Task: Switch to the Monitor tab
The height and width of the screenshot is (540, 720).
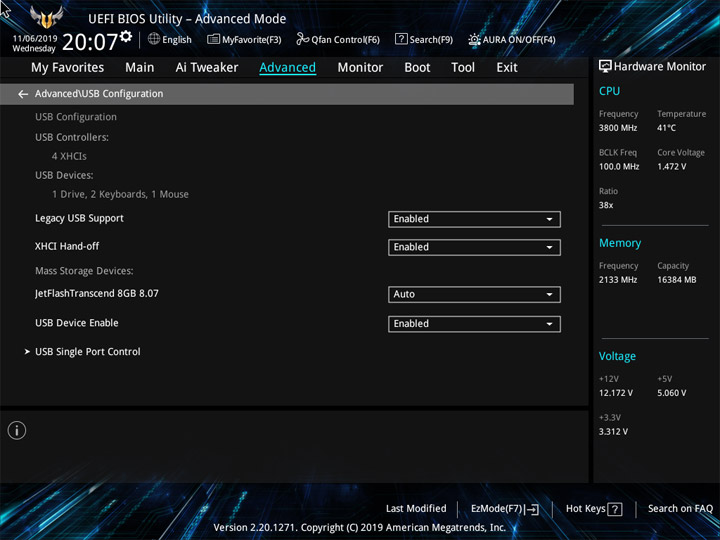Action: point(360,68)
